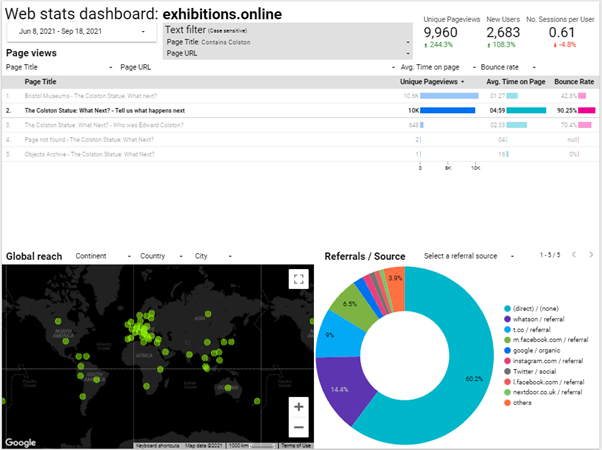Image resolution: width=602 pixels, height=450 pixels.
Task: Sort by Page Title column header
Action: click(x=40, y=82)
